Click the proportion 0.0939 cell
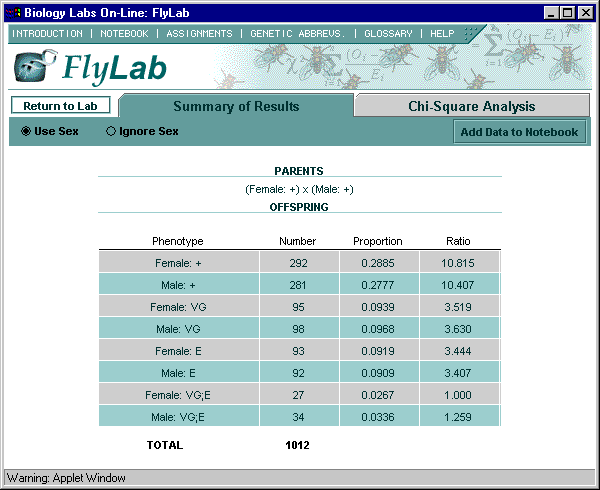The width and height of the screenshot is (600, 490). click(x=379, y=307)
